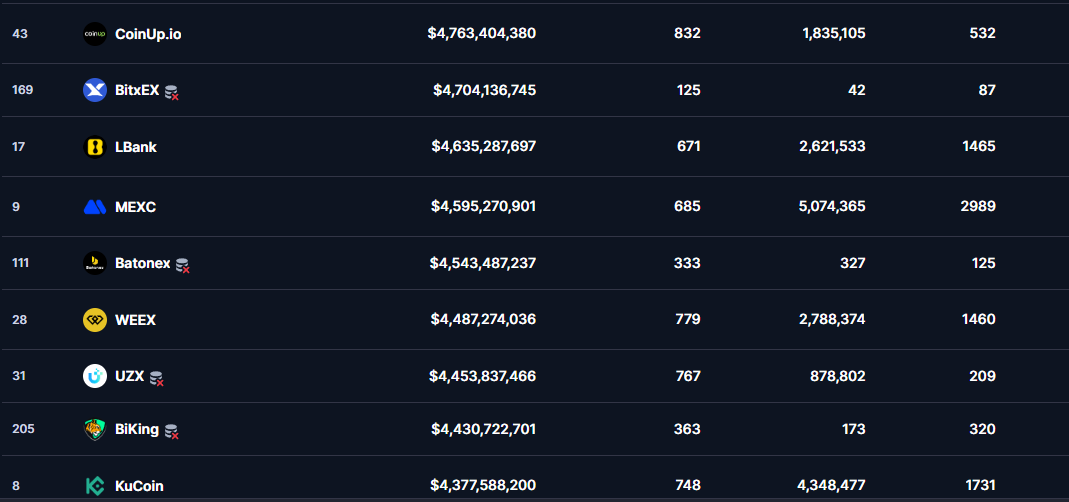
Task: Click the LBank exchange logo
Action: tap(94, 147)
